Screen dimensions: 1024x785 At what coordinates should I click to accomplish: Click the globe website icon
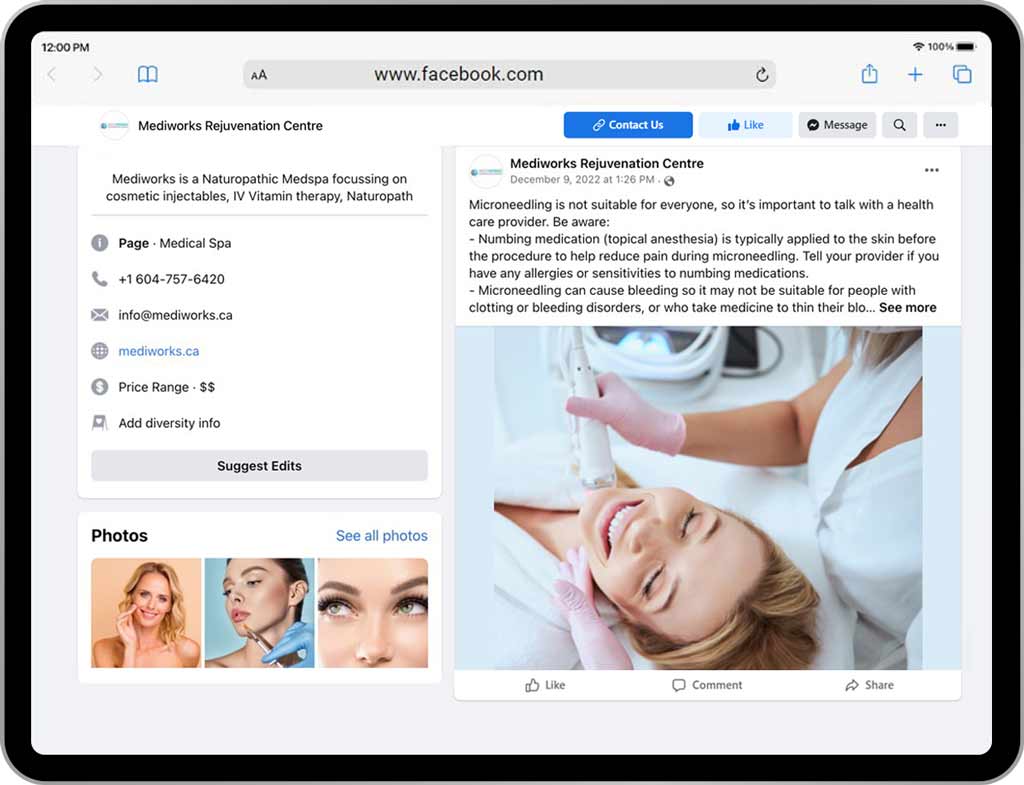coord(99,351)
